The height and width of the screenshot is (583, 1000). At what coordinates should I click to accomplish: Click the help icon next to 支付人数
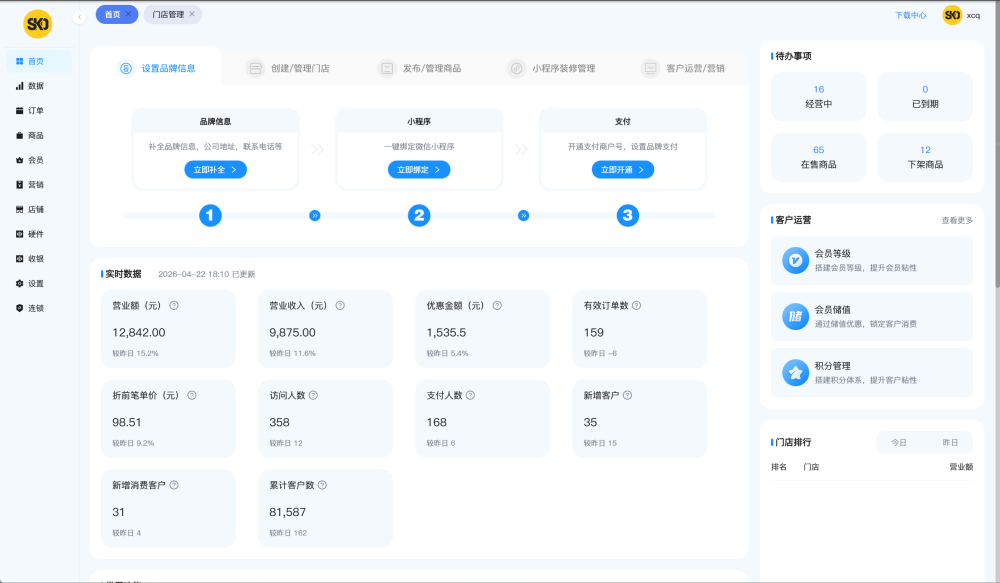point(471,395)
